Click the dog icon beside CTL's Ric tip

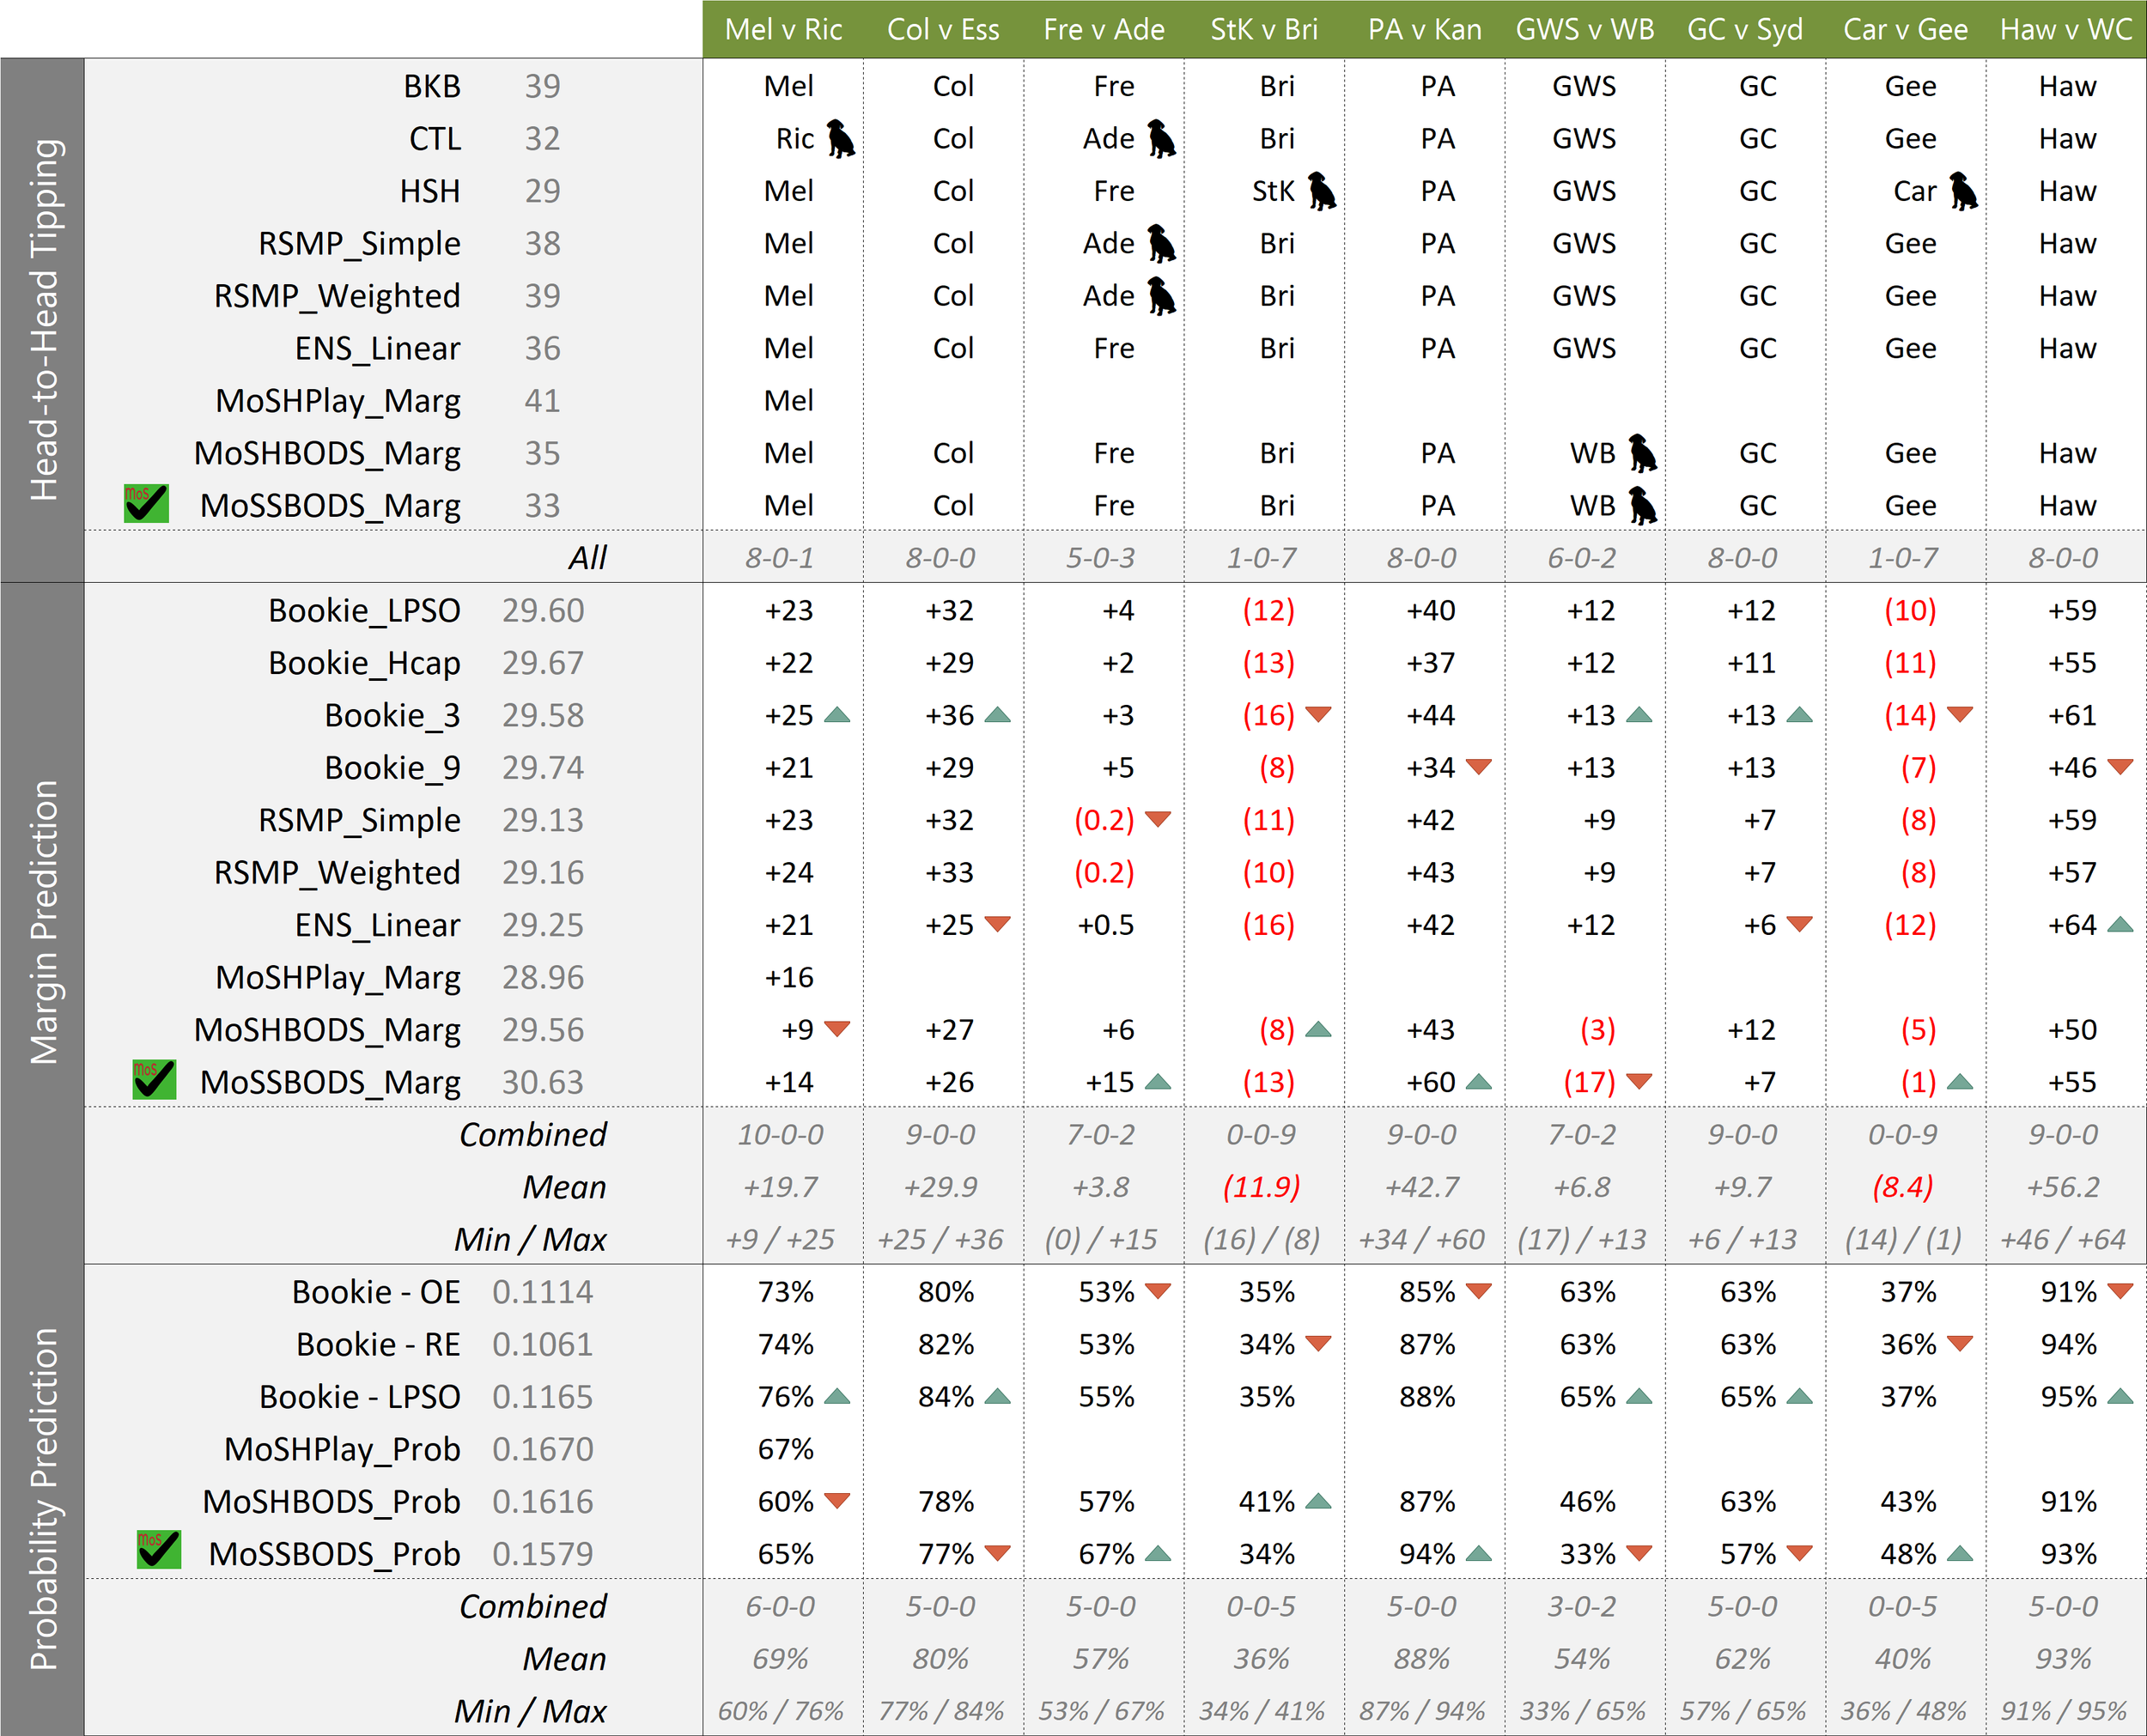tap(841, 139)
